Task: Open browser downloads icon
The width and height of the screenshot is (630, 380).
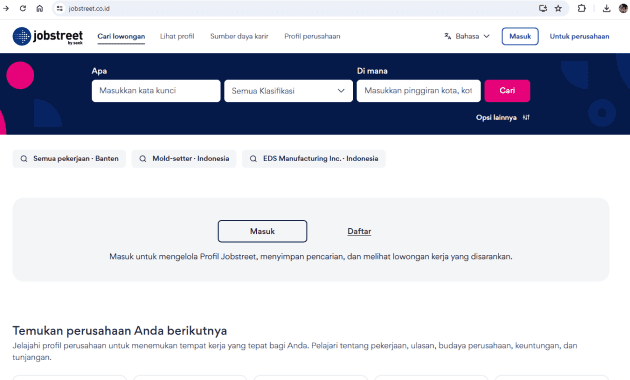Action: 606,8
